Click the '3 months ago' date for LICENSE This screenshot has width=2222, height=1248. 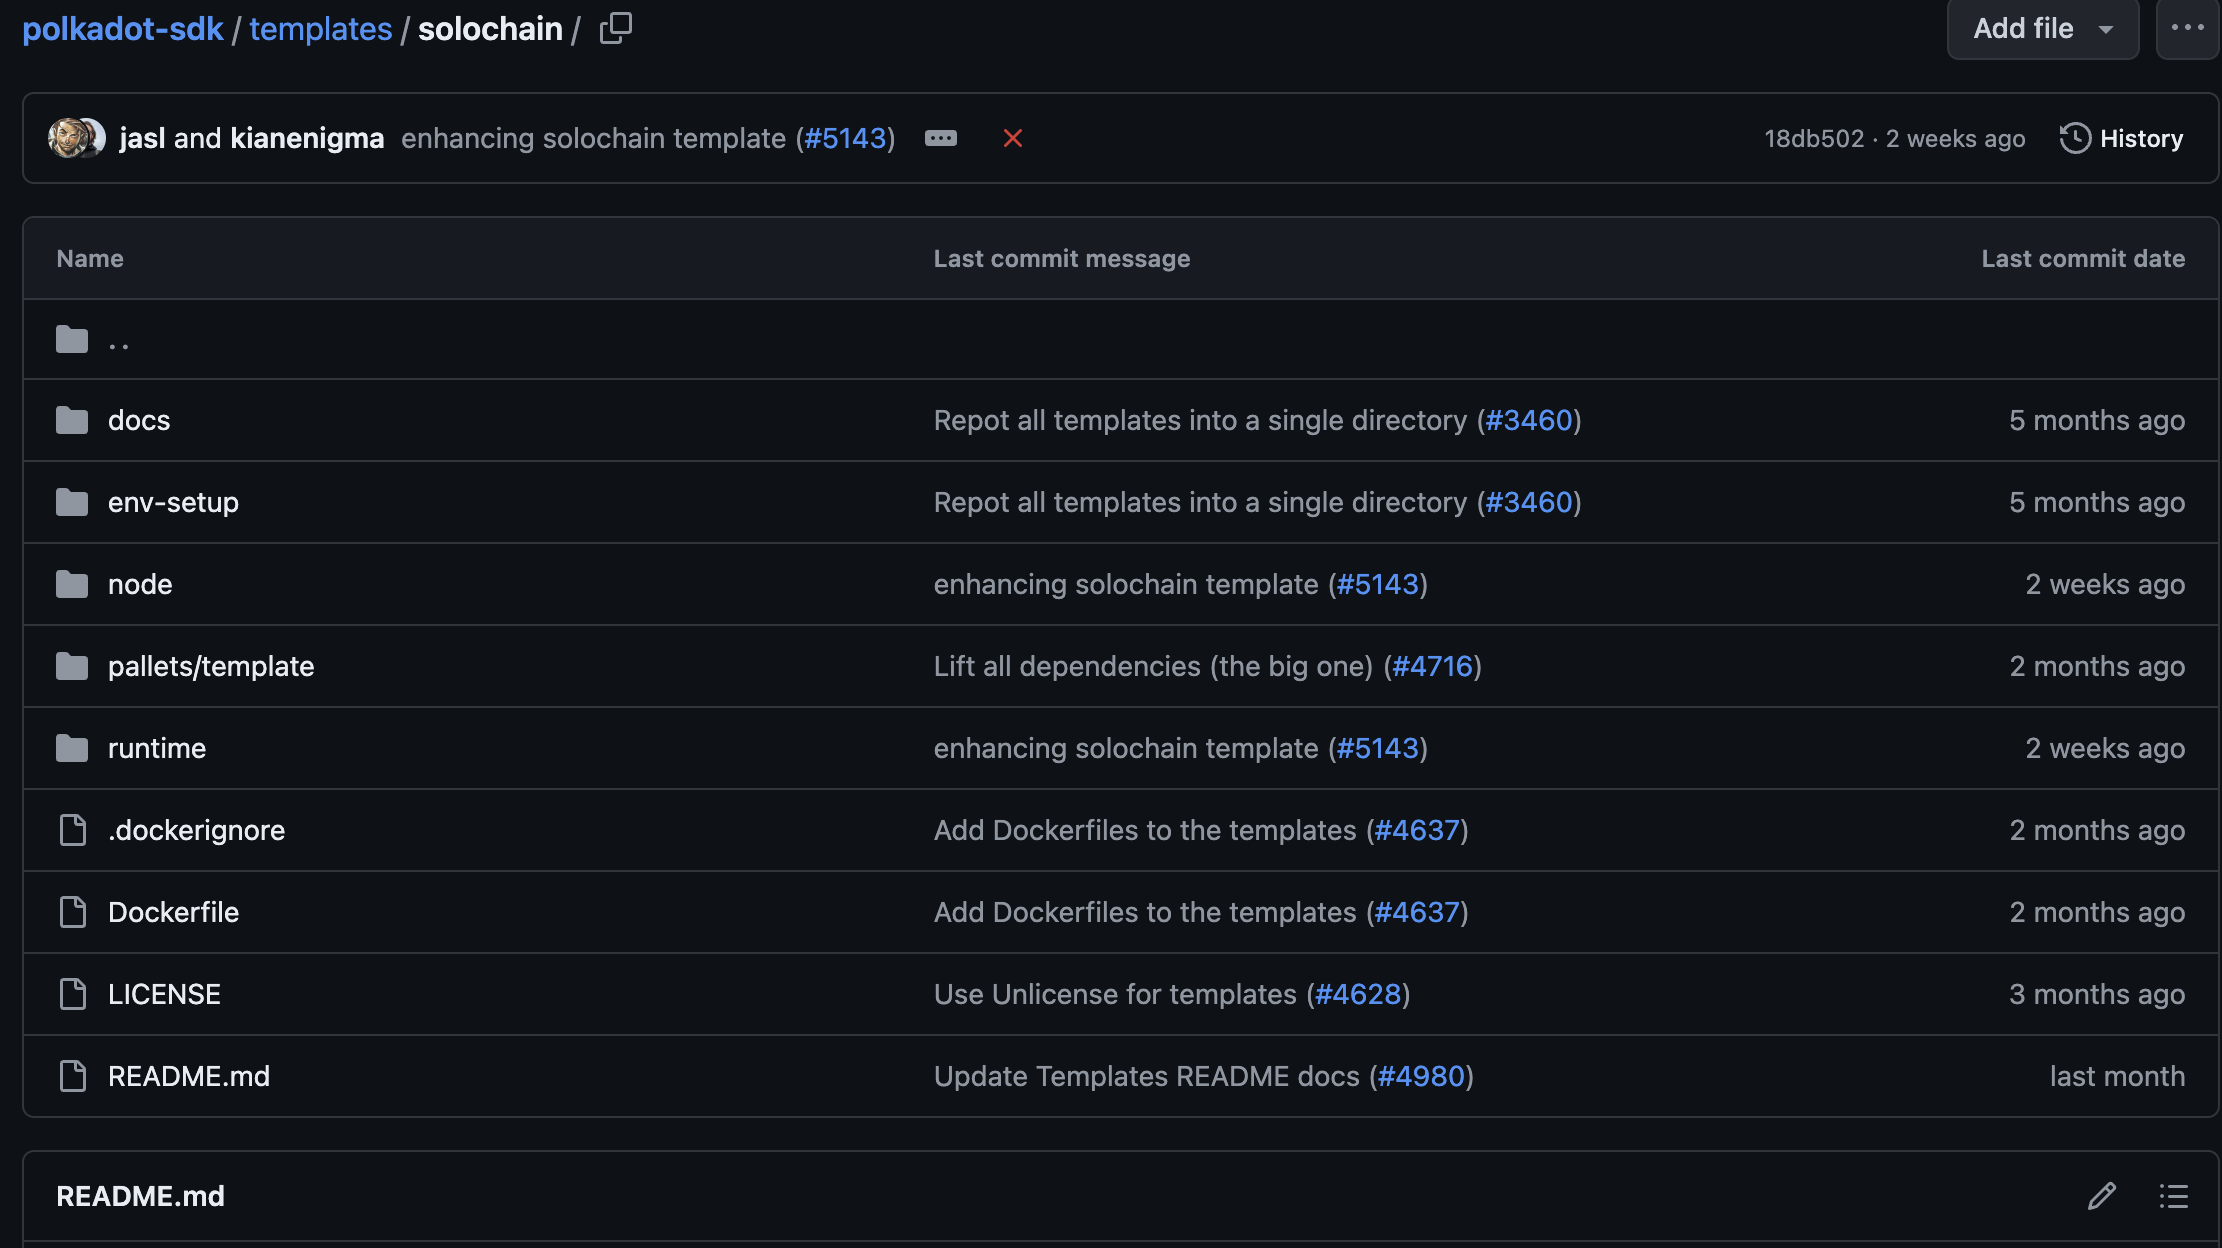coord(2097,994)
